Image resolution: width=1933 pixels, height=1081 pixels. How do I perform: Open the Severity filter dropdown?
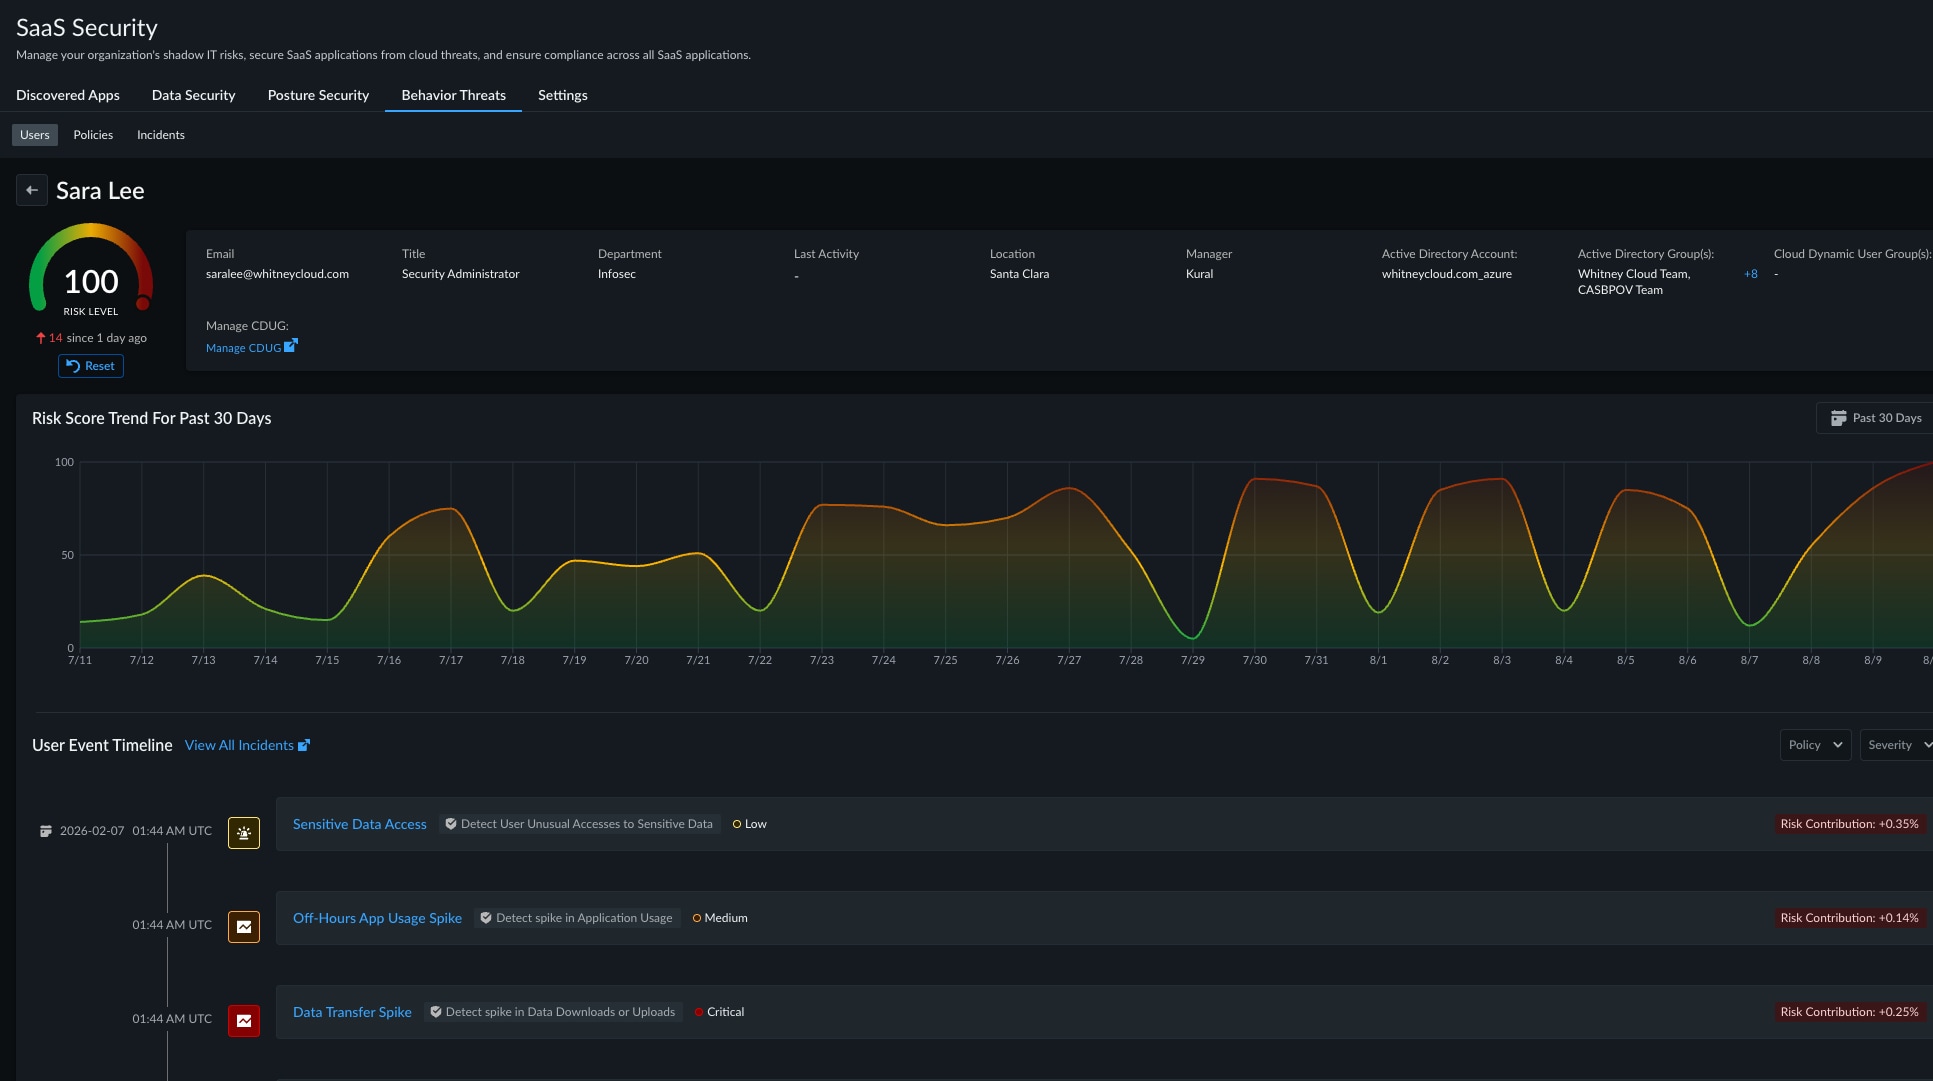pos(1896,745)
